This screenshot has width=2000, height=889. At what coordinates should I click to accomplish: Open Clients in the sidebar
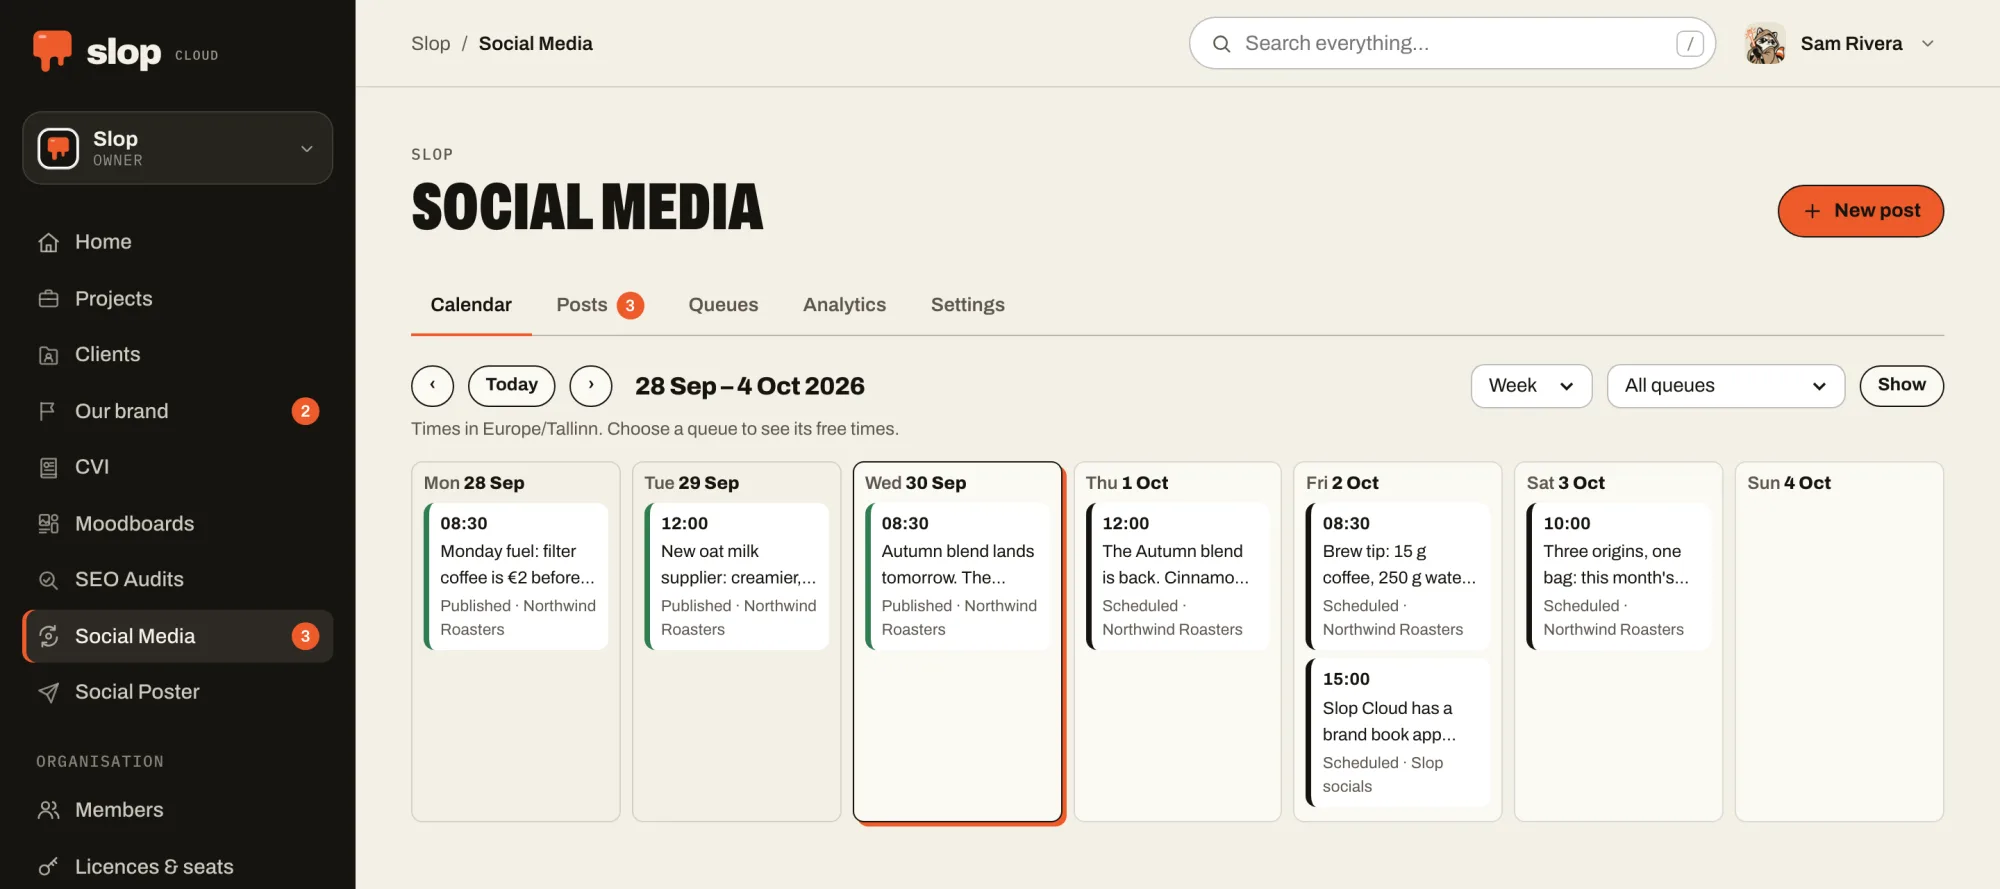pyautogui.click(x=178, y=355)
